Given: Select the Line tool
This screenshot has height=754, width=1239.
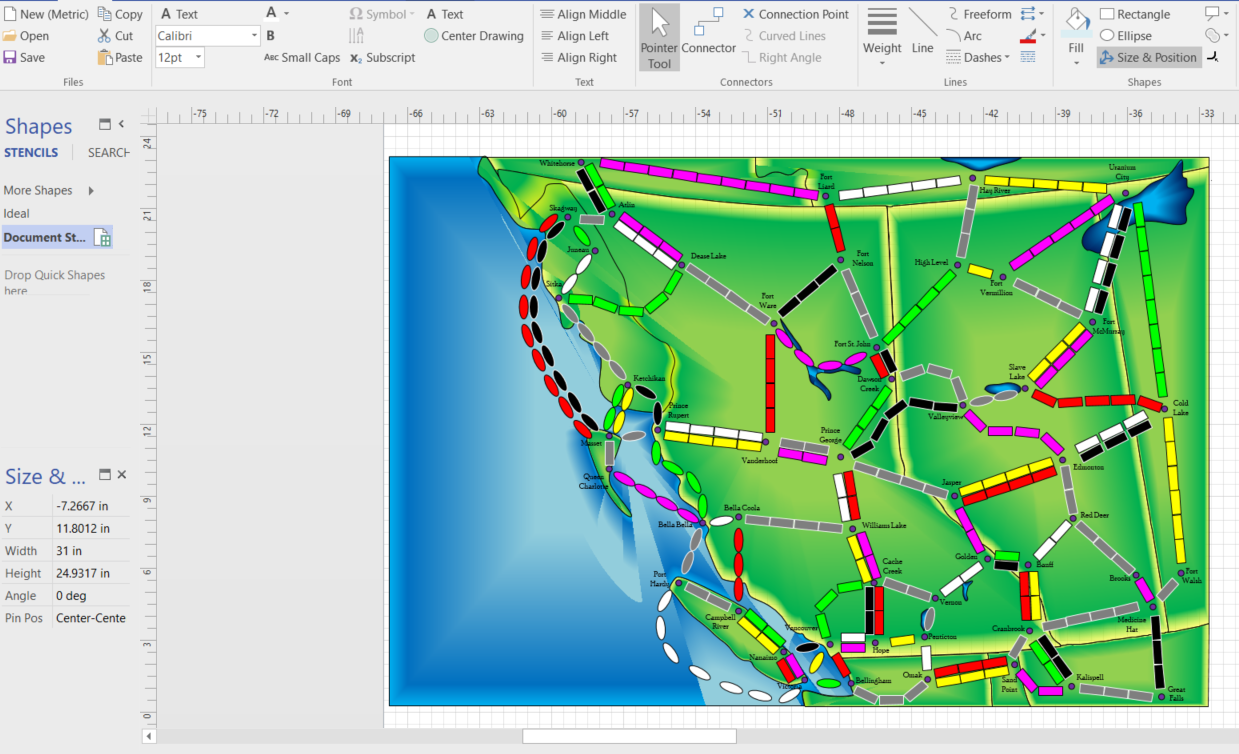Looking at the screenshot, I should click(922, 37).
